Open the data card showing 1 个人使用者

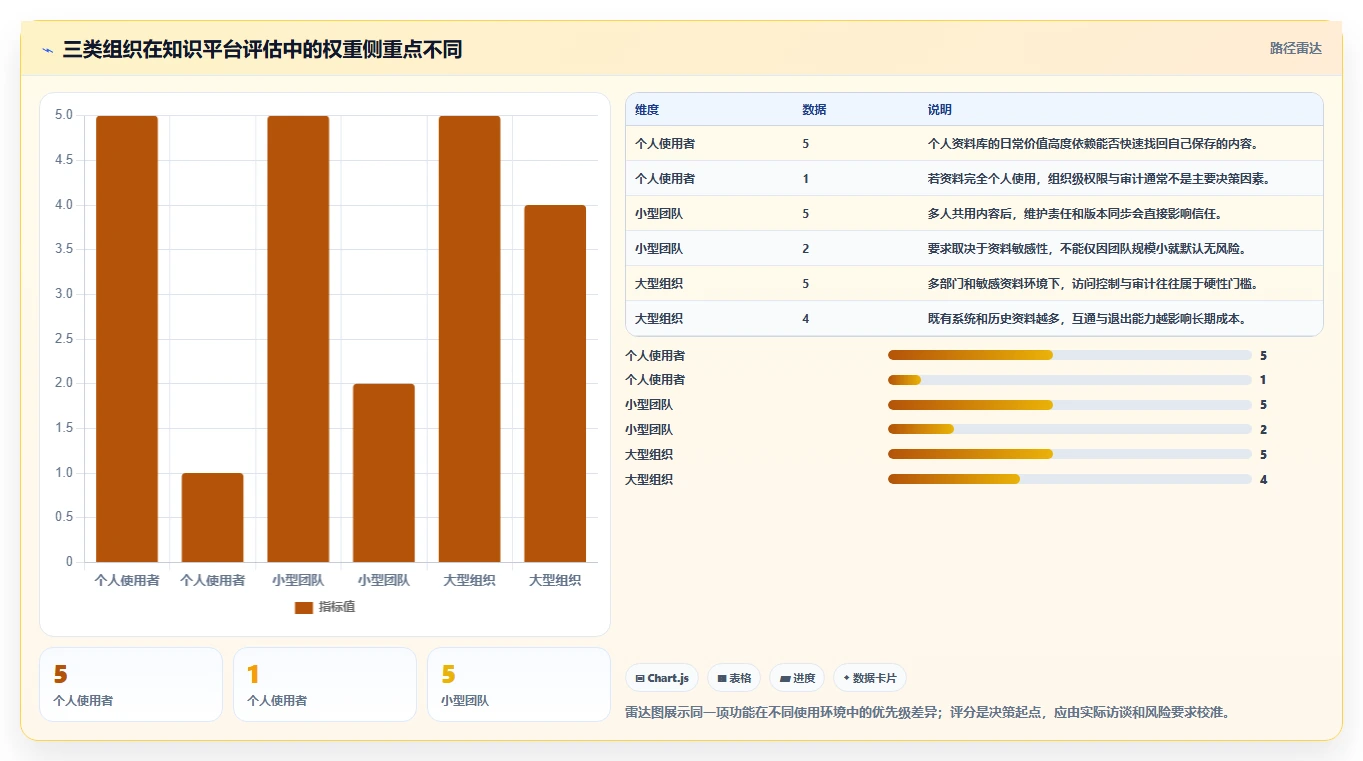tap(324, 684)
